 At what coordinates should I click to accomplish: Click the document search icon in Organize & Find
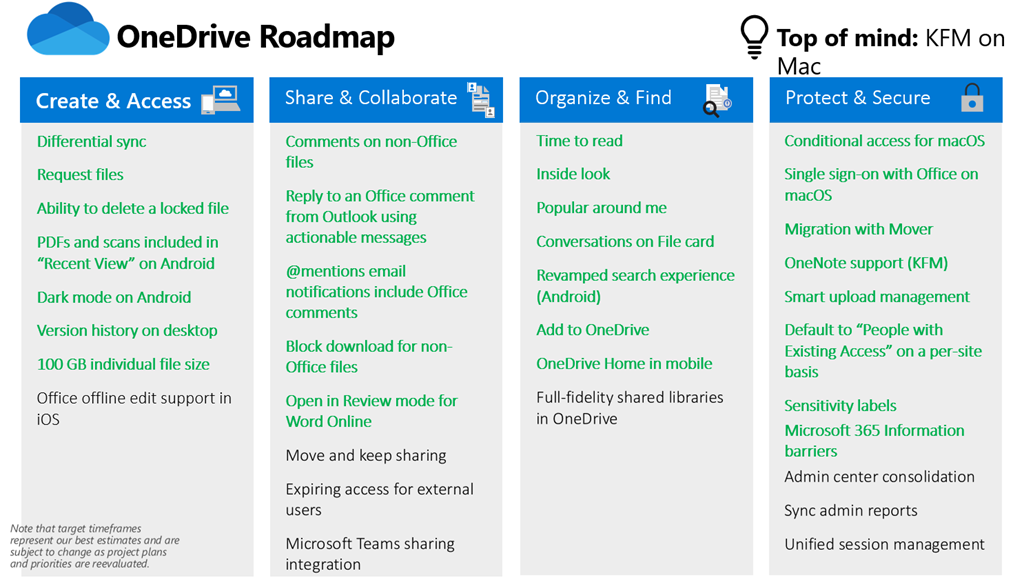click(x=717, y=100)
